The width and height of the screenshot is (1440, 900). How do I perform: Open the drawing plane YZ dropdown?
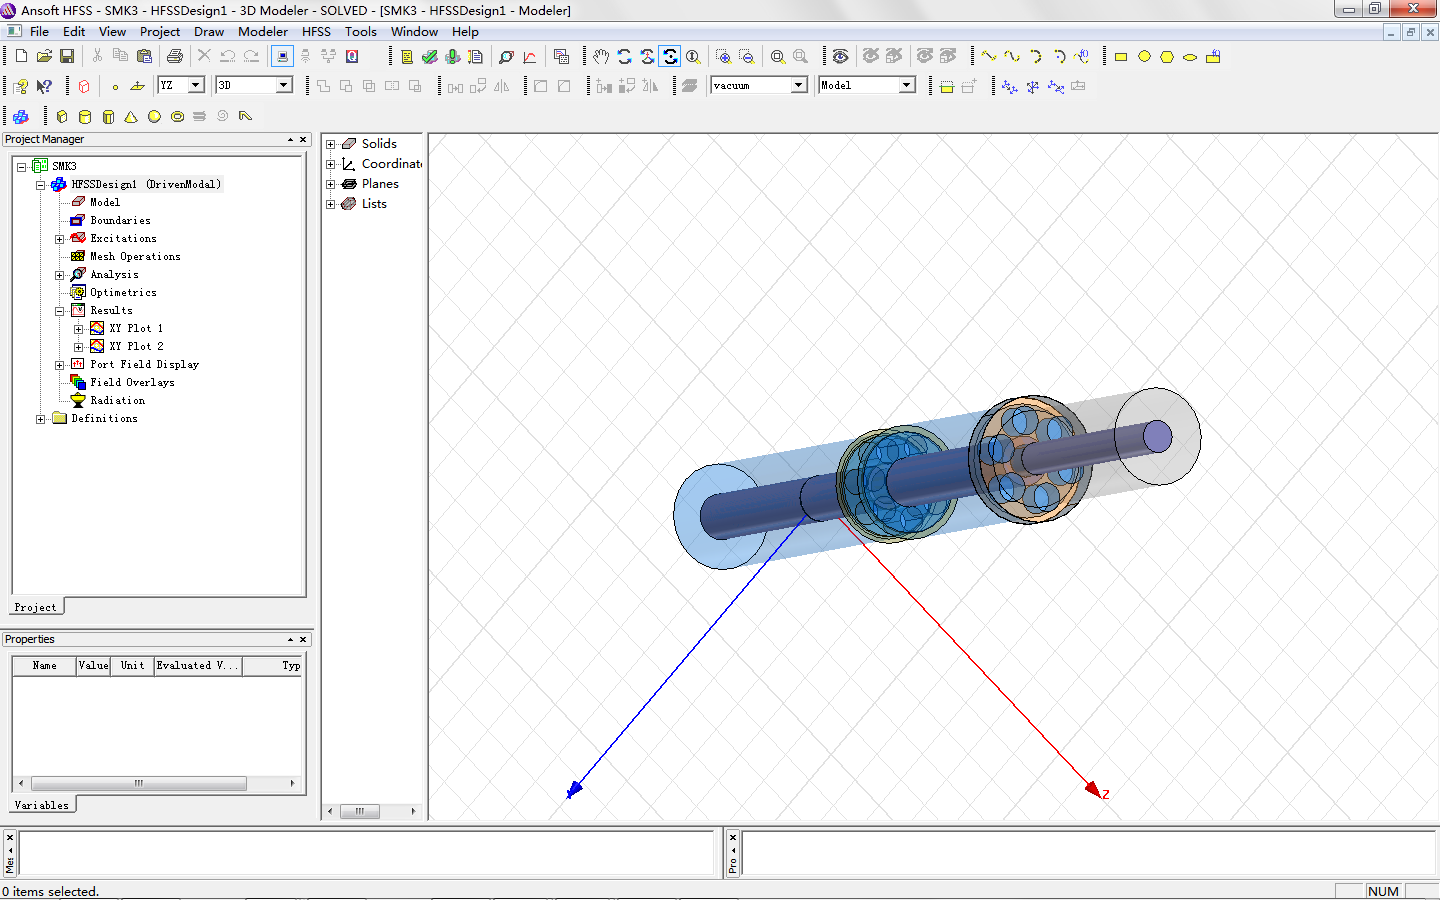[196, 85]
